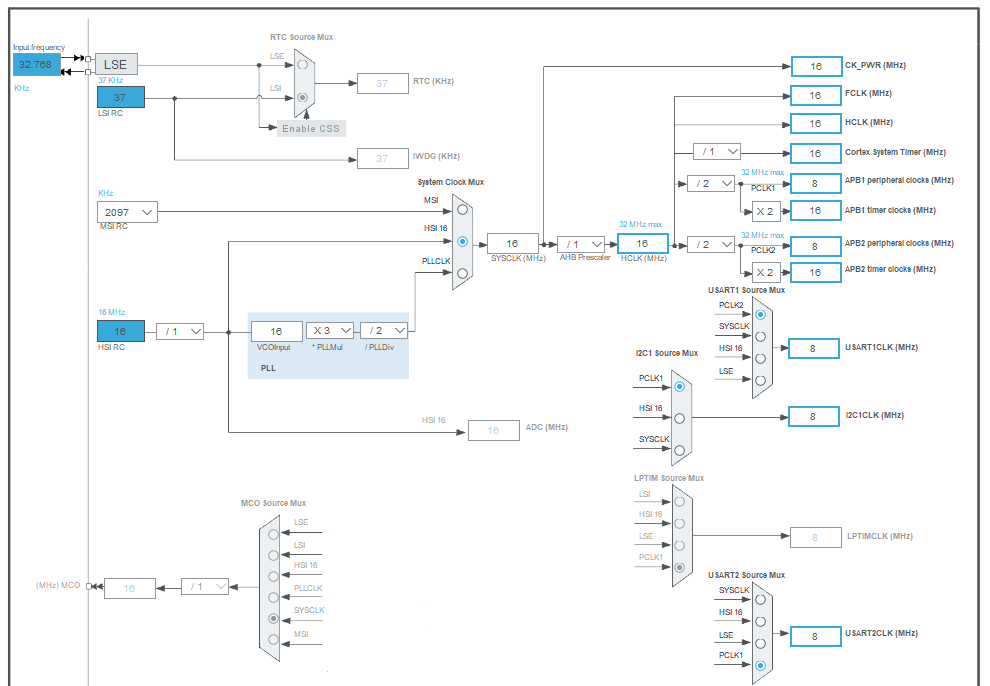Select HSI 16 in USART1 Source Mux
This screenshot has height=686, width=990.
point(761,358)
